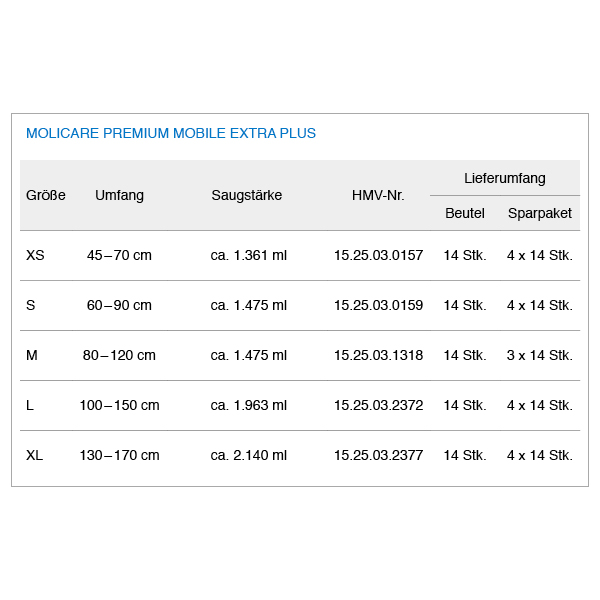The height and width of the screenshot is (600, 600).
Task: Click HMV number 15.25.03.2372
Action: pos(378,405)
